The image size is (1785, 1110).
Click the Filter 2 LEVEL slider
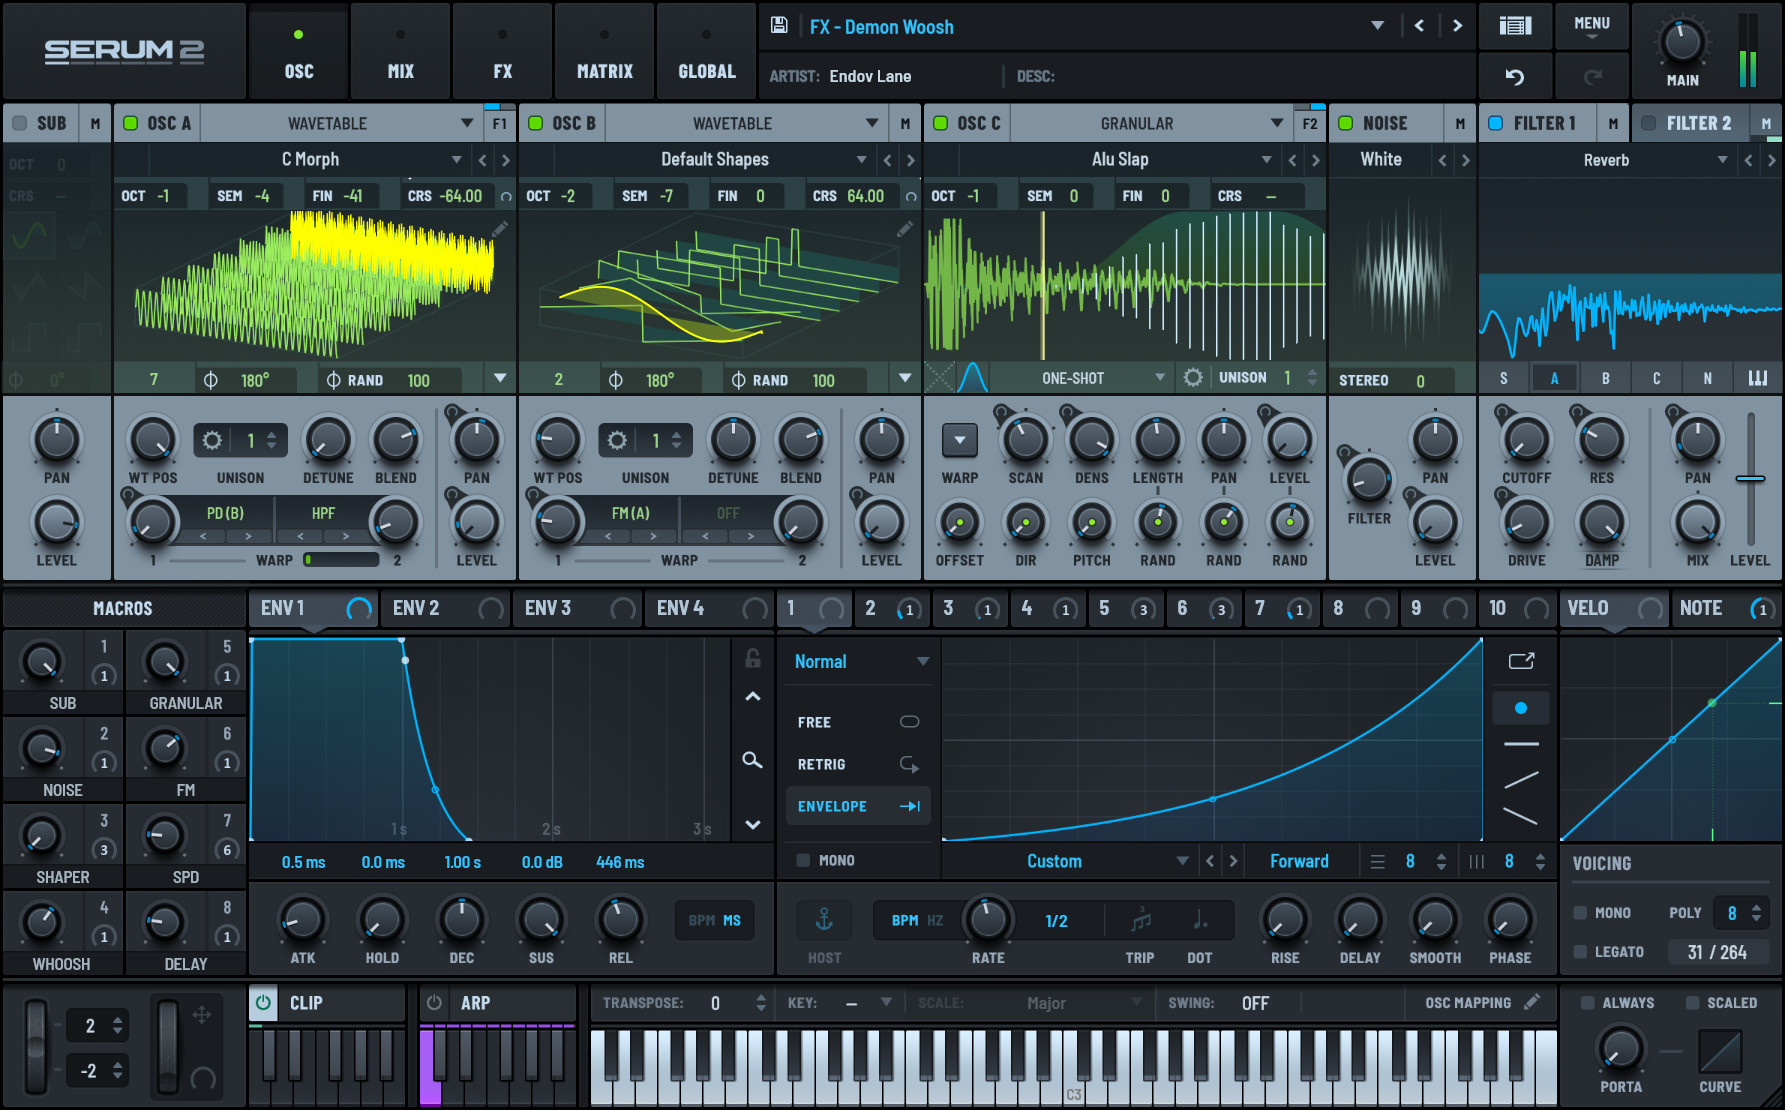point(1750,480)
